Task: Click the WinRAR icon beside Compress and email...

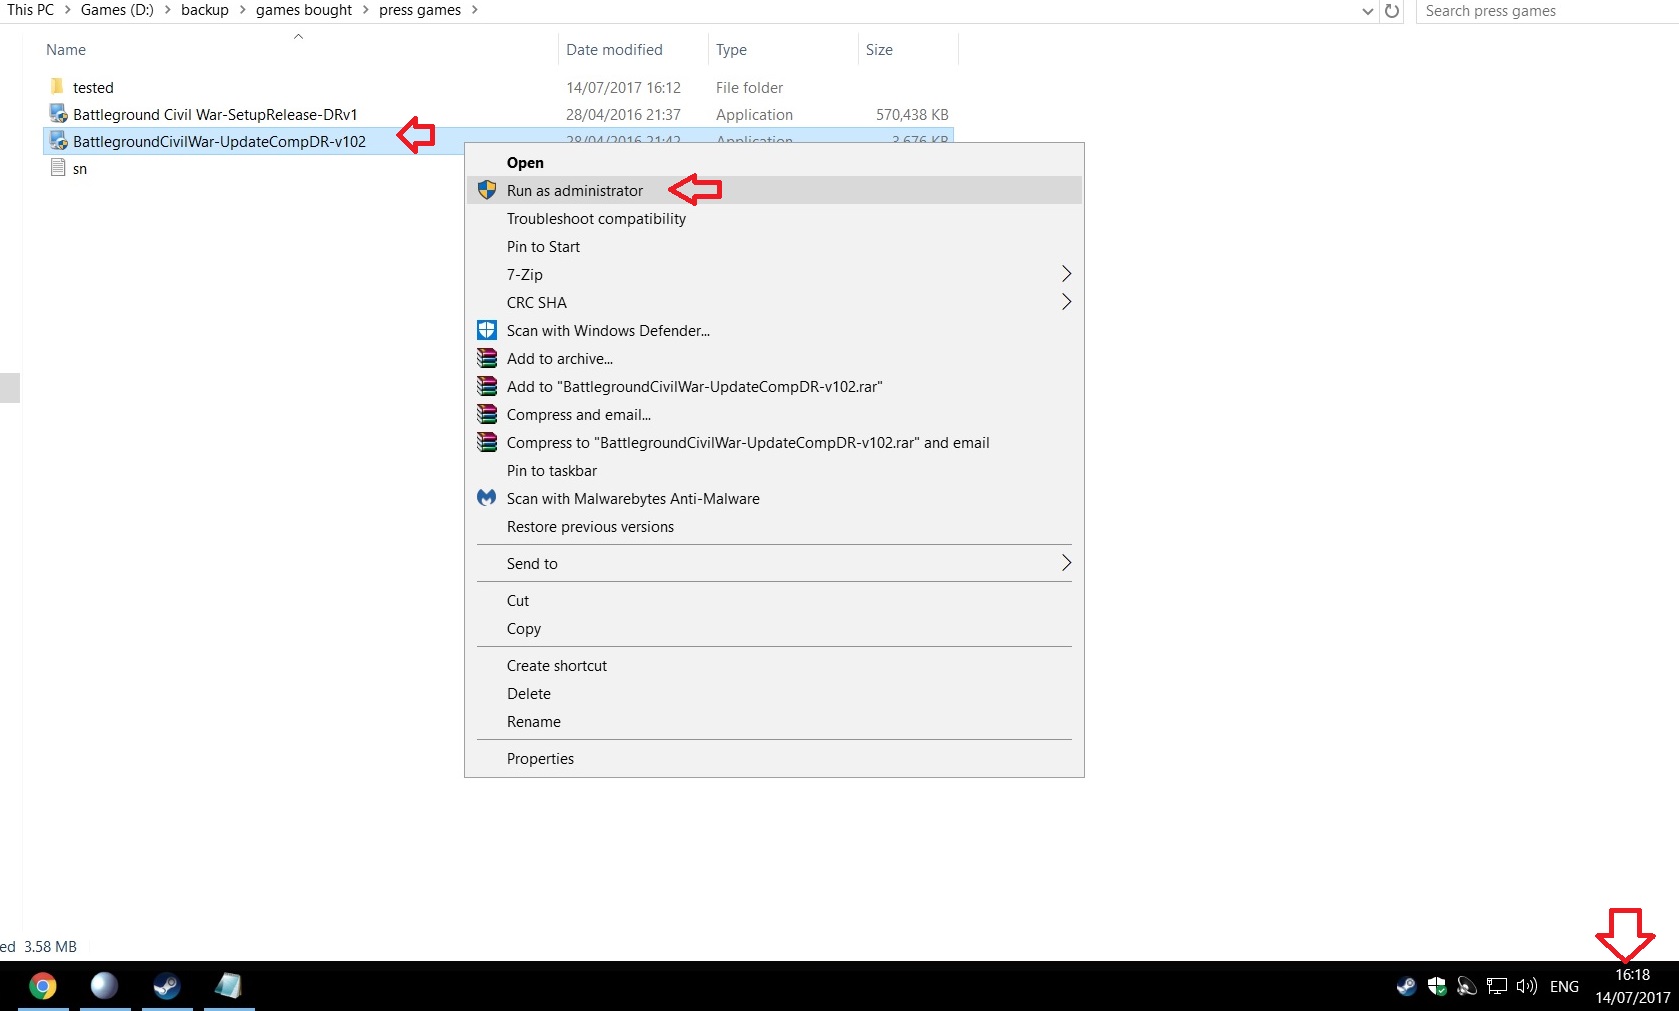Action: pos(487,414)
